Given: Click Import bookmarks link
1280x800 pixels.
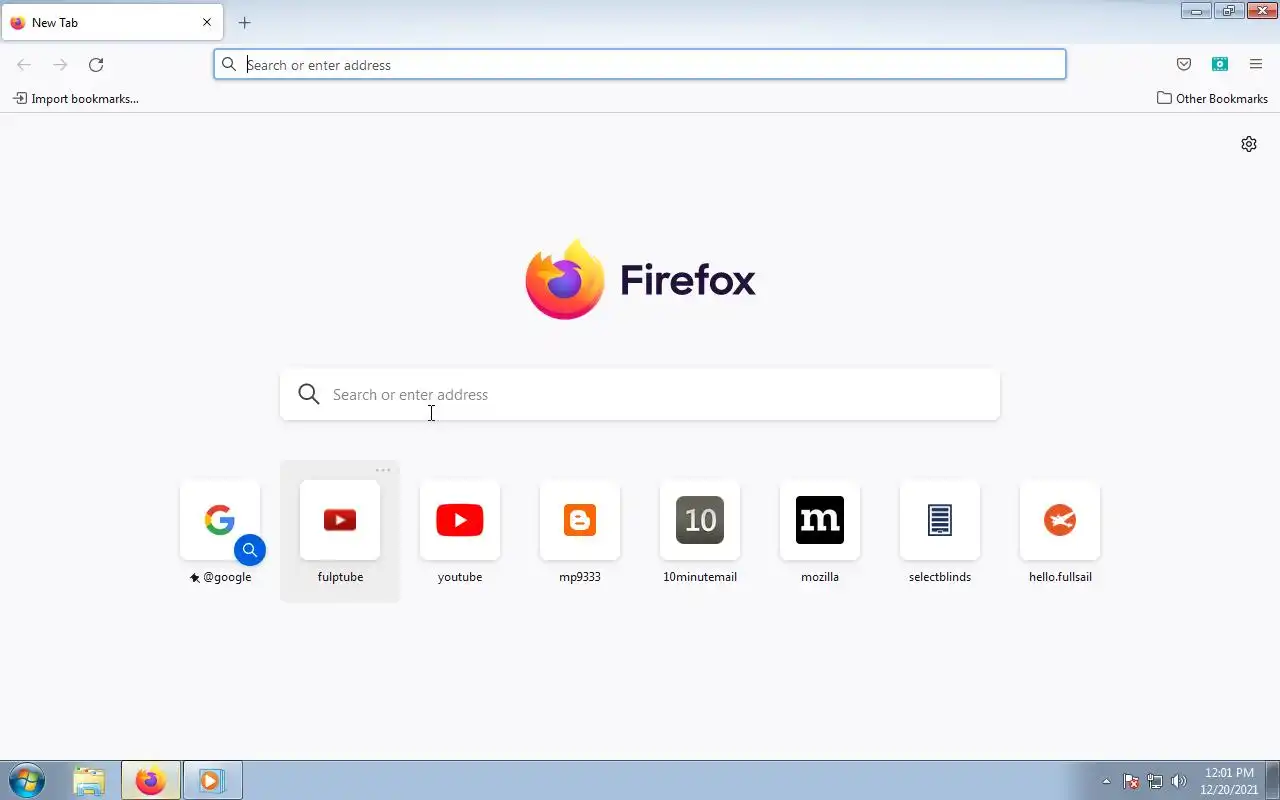Looking at the screenshot, I should [76, 98].
